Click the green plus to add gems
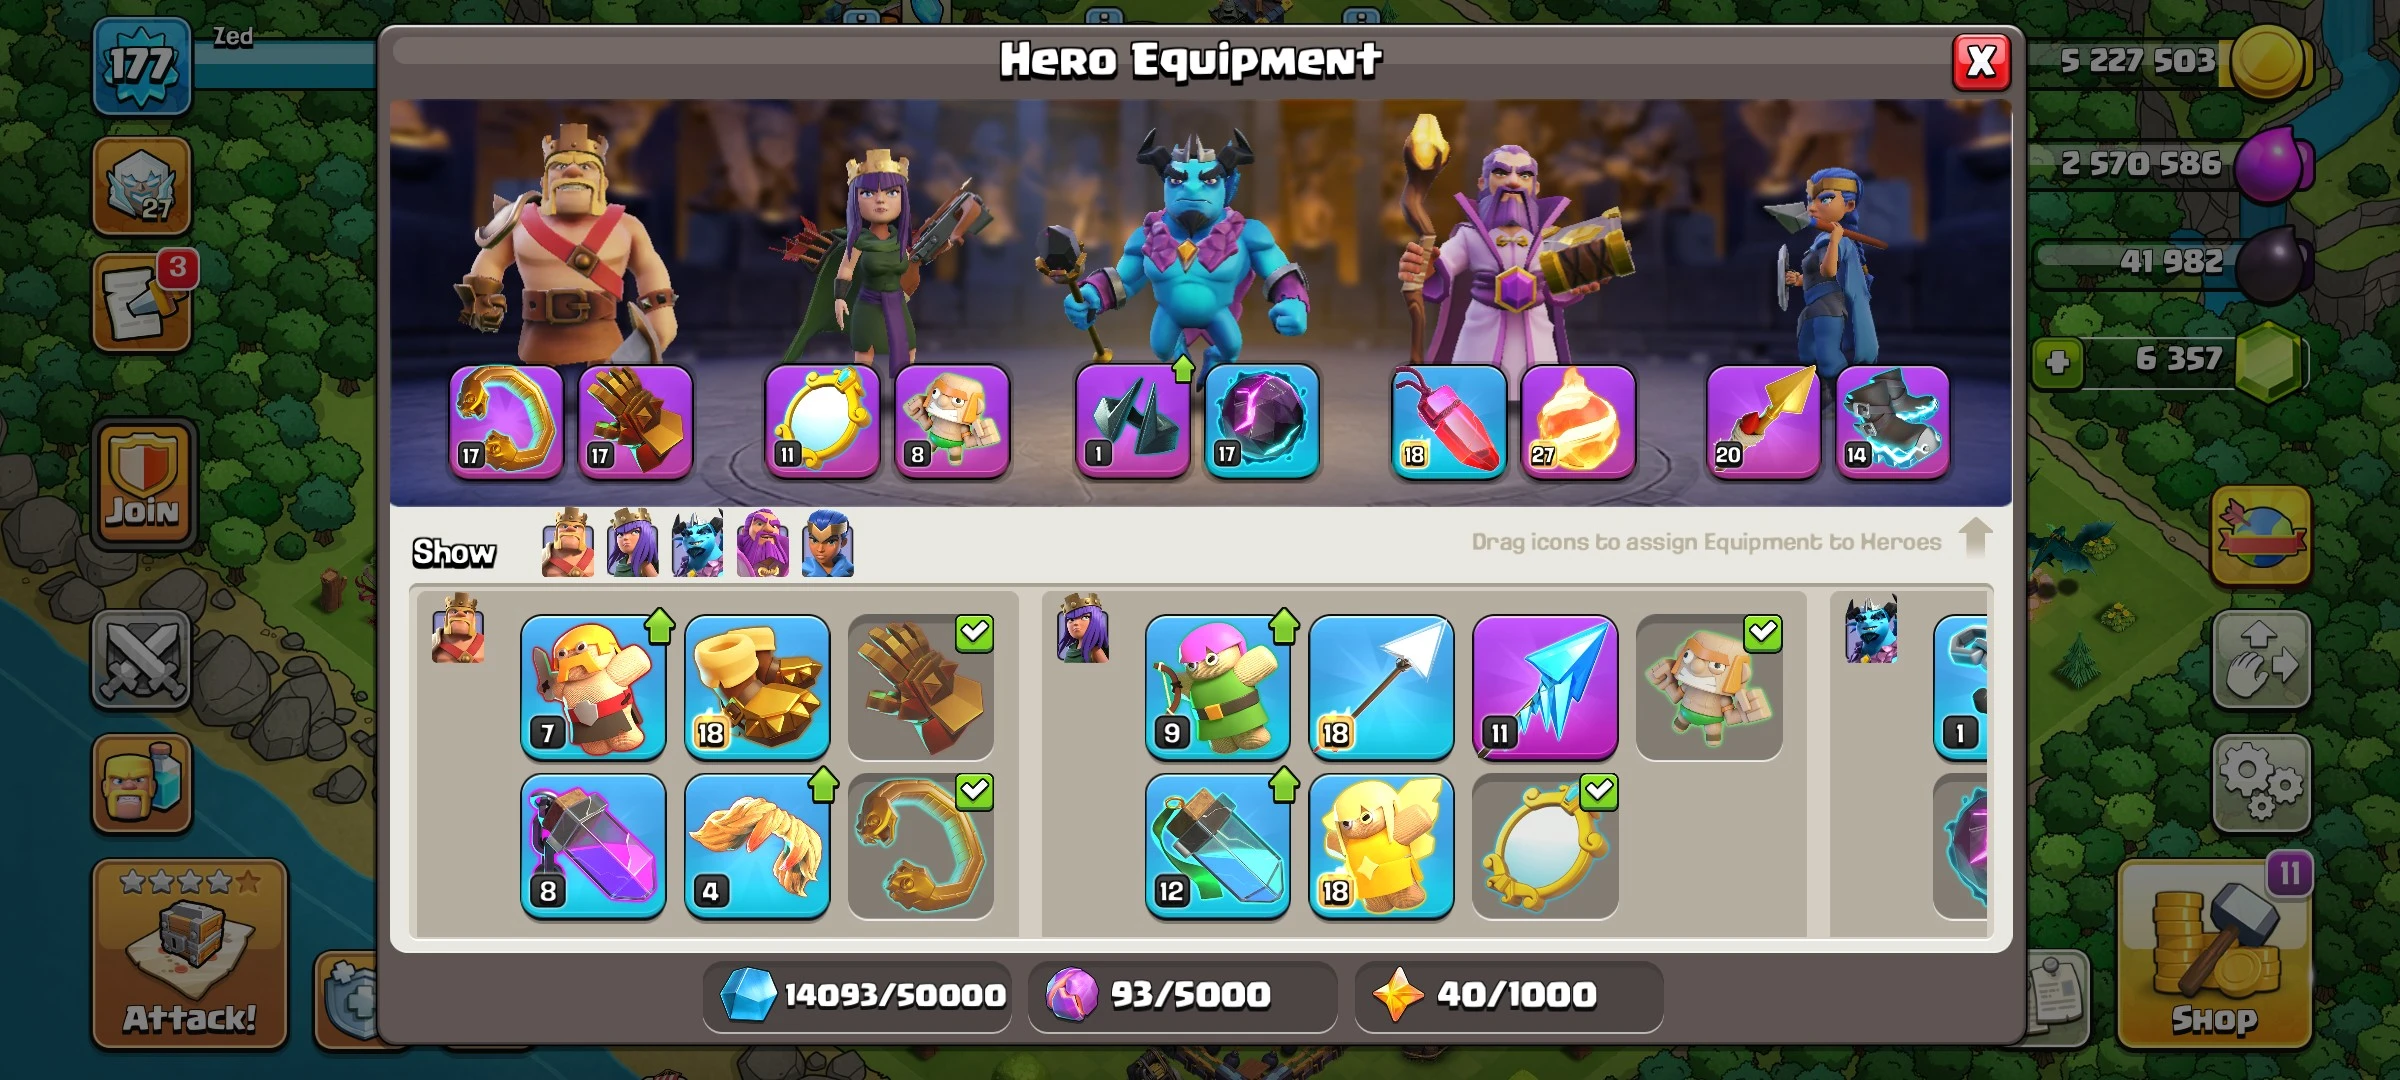The height and width of the screenshot is (1080, 2400). click(2057, 361)
